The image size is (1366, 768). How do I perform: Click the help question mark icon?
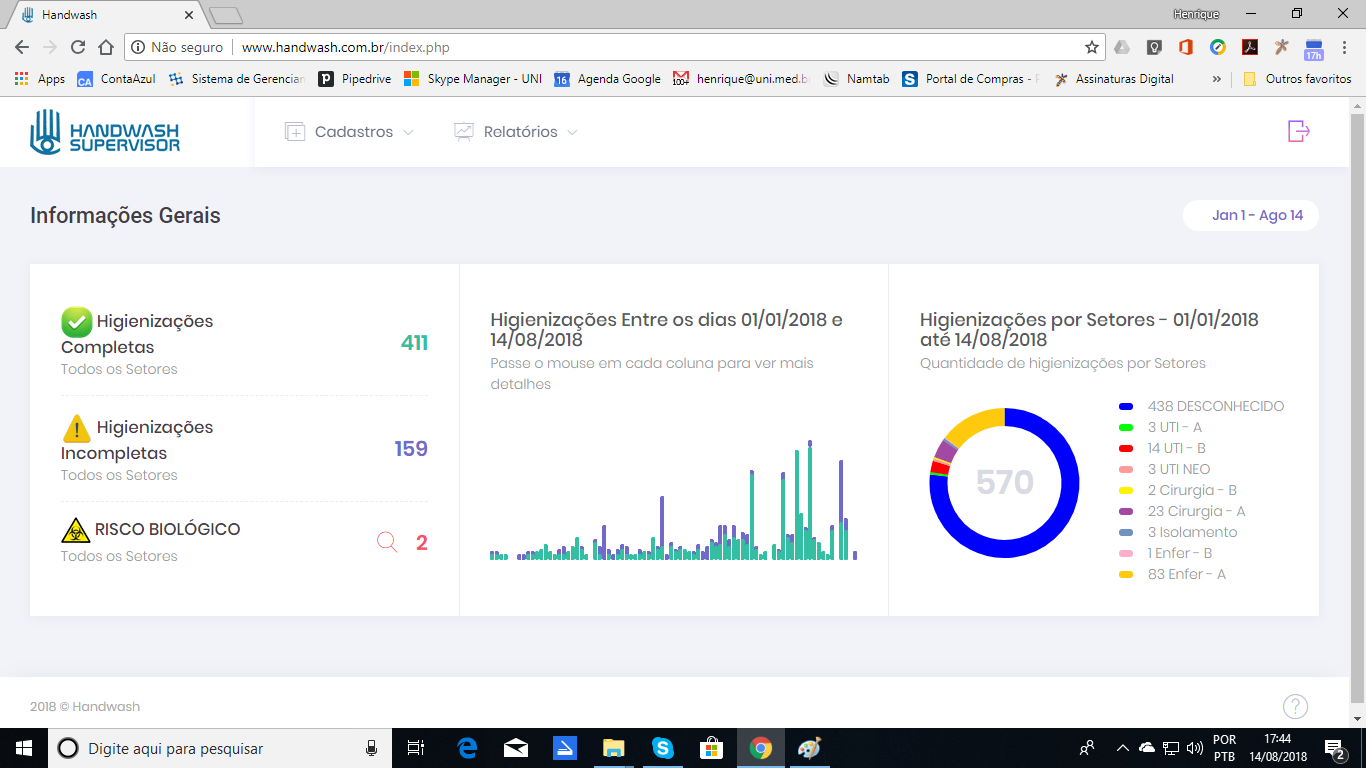tap(1295, 707)
